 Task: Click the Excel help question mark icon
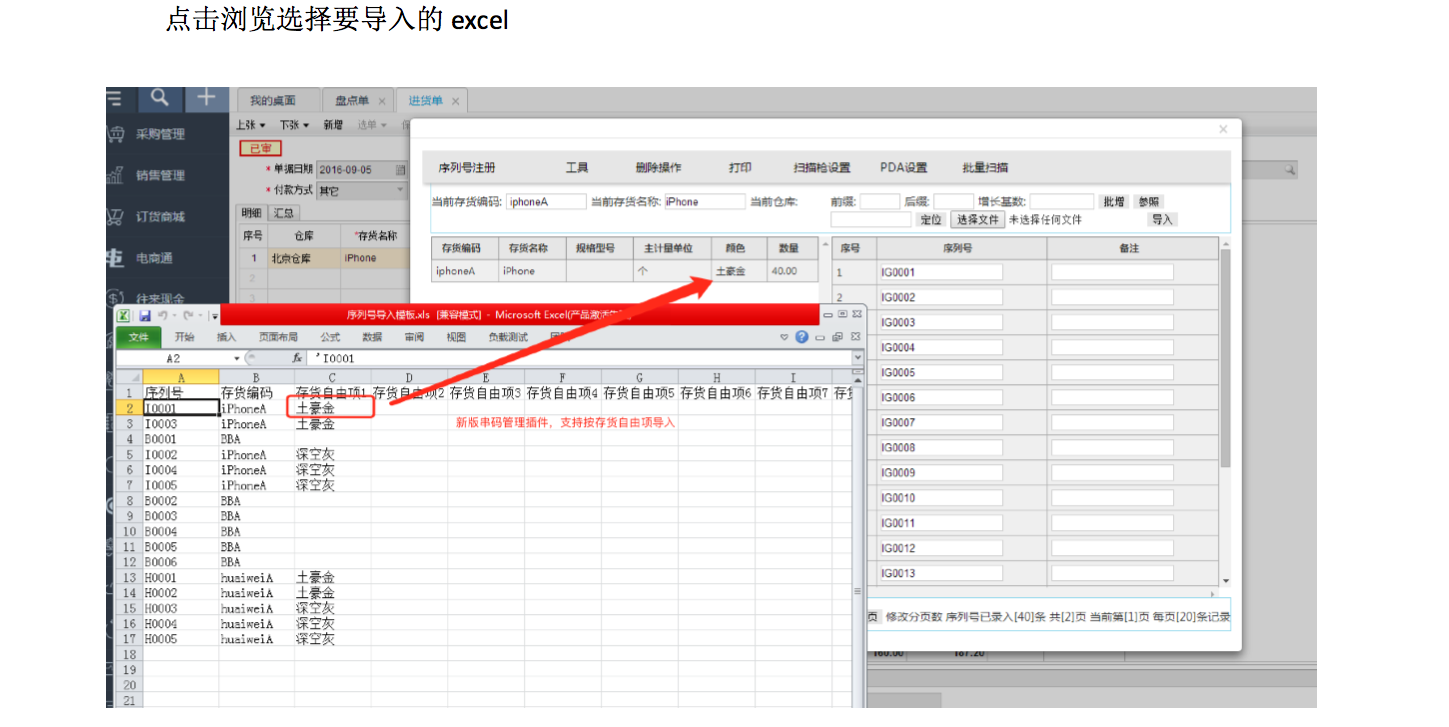pyautogui.click(x=801, y=337)
